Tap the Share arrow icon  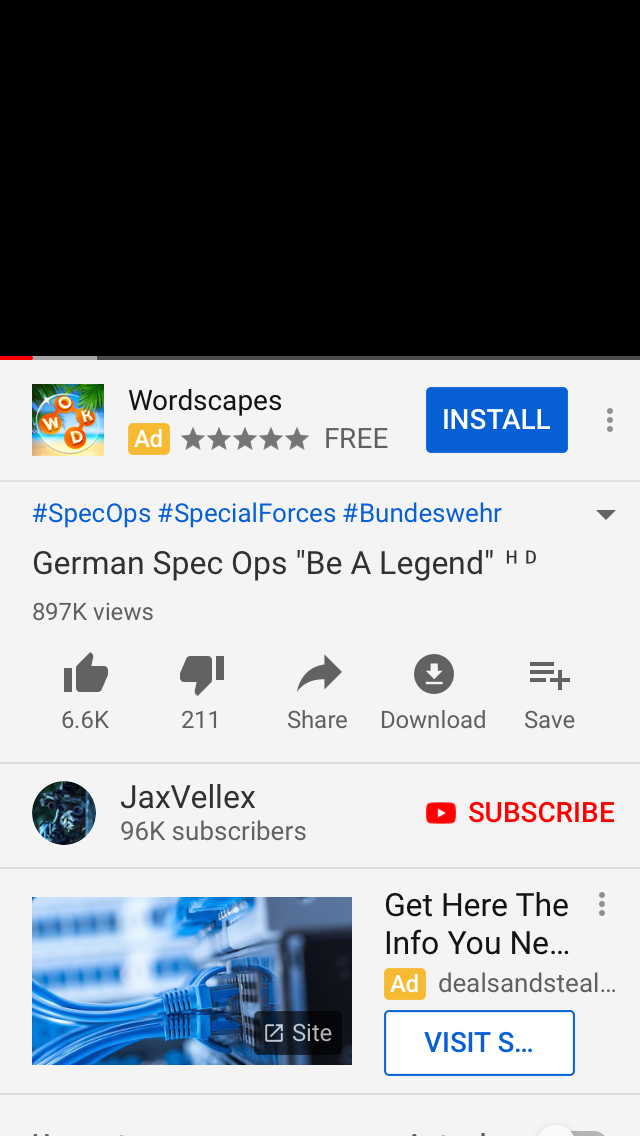319,674
